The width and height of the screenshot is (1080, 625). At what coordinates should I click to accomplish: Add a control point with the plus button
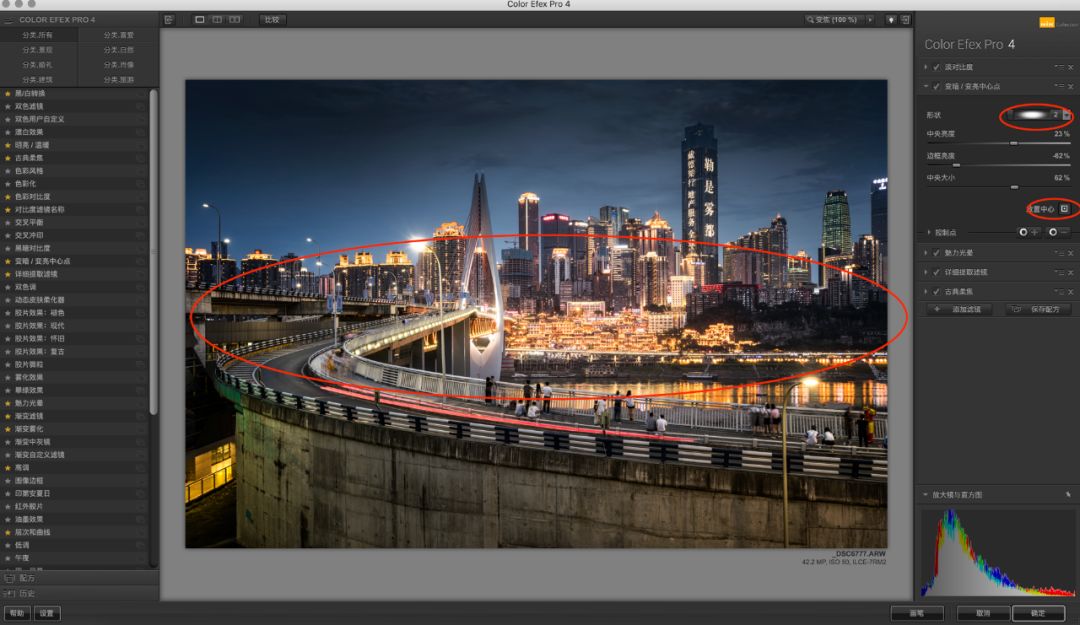click(x=1028, y=232)
